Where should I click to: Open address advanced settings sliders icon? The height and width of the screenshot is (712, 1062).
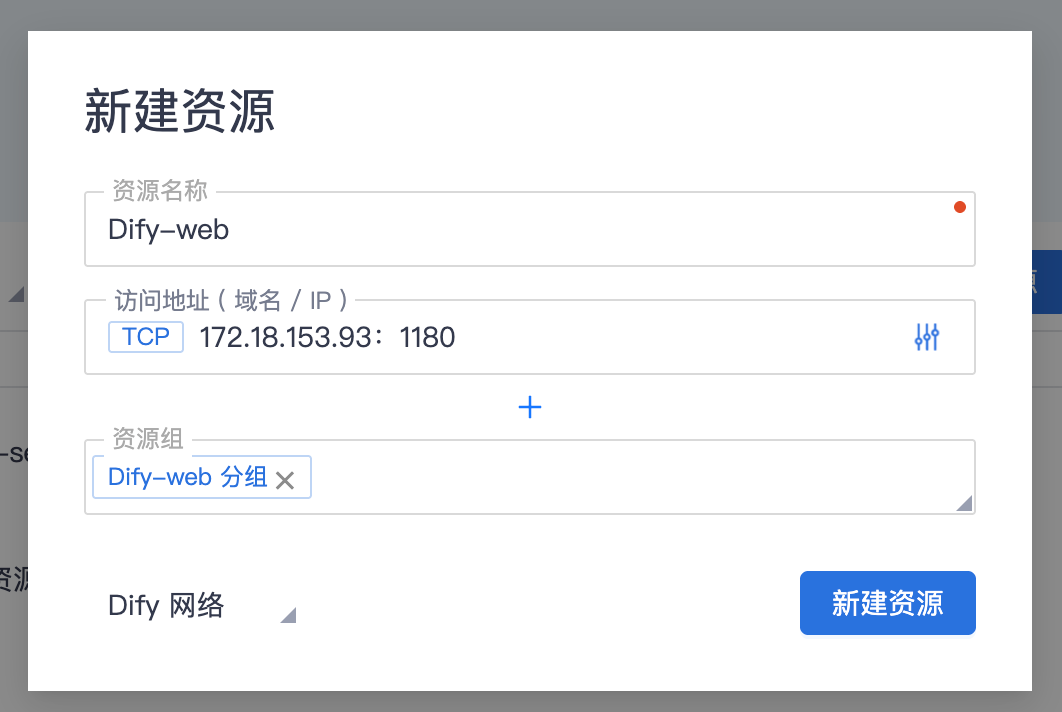927,337
